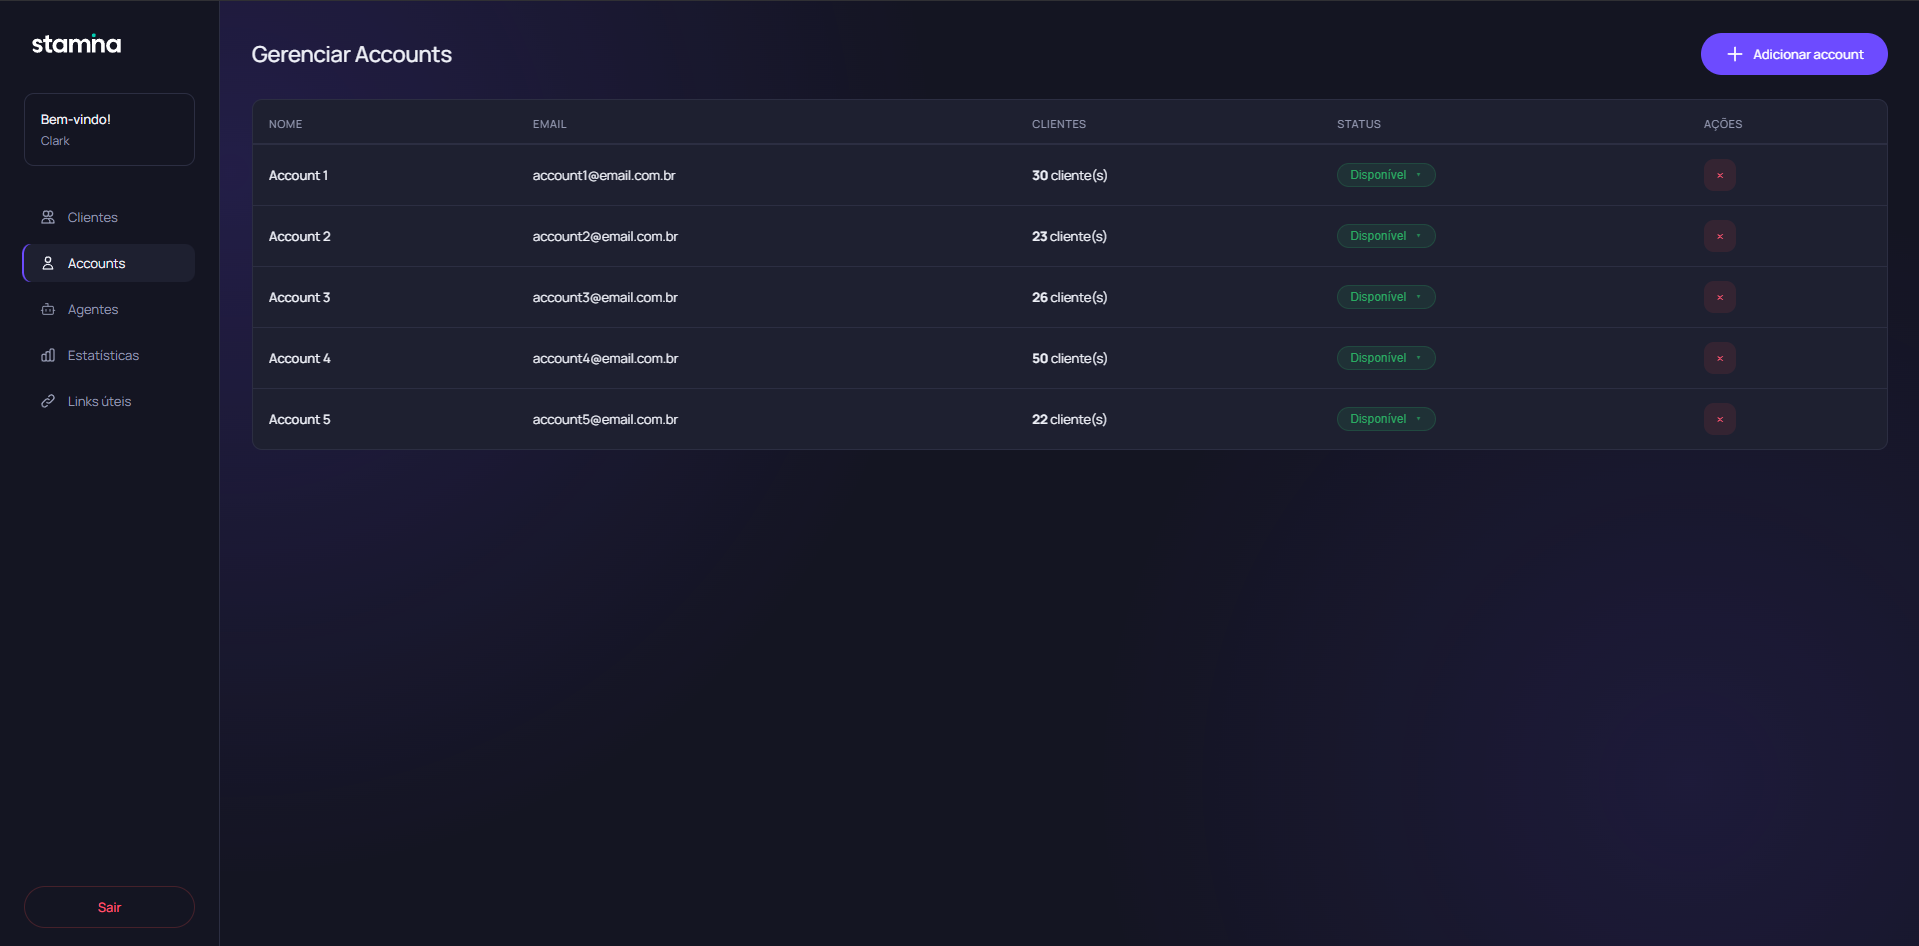Click the Links úteis chain icon
The image size is (1919, 946).
48,401
